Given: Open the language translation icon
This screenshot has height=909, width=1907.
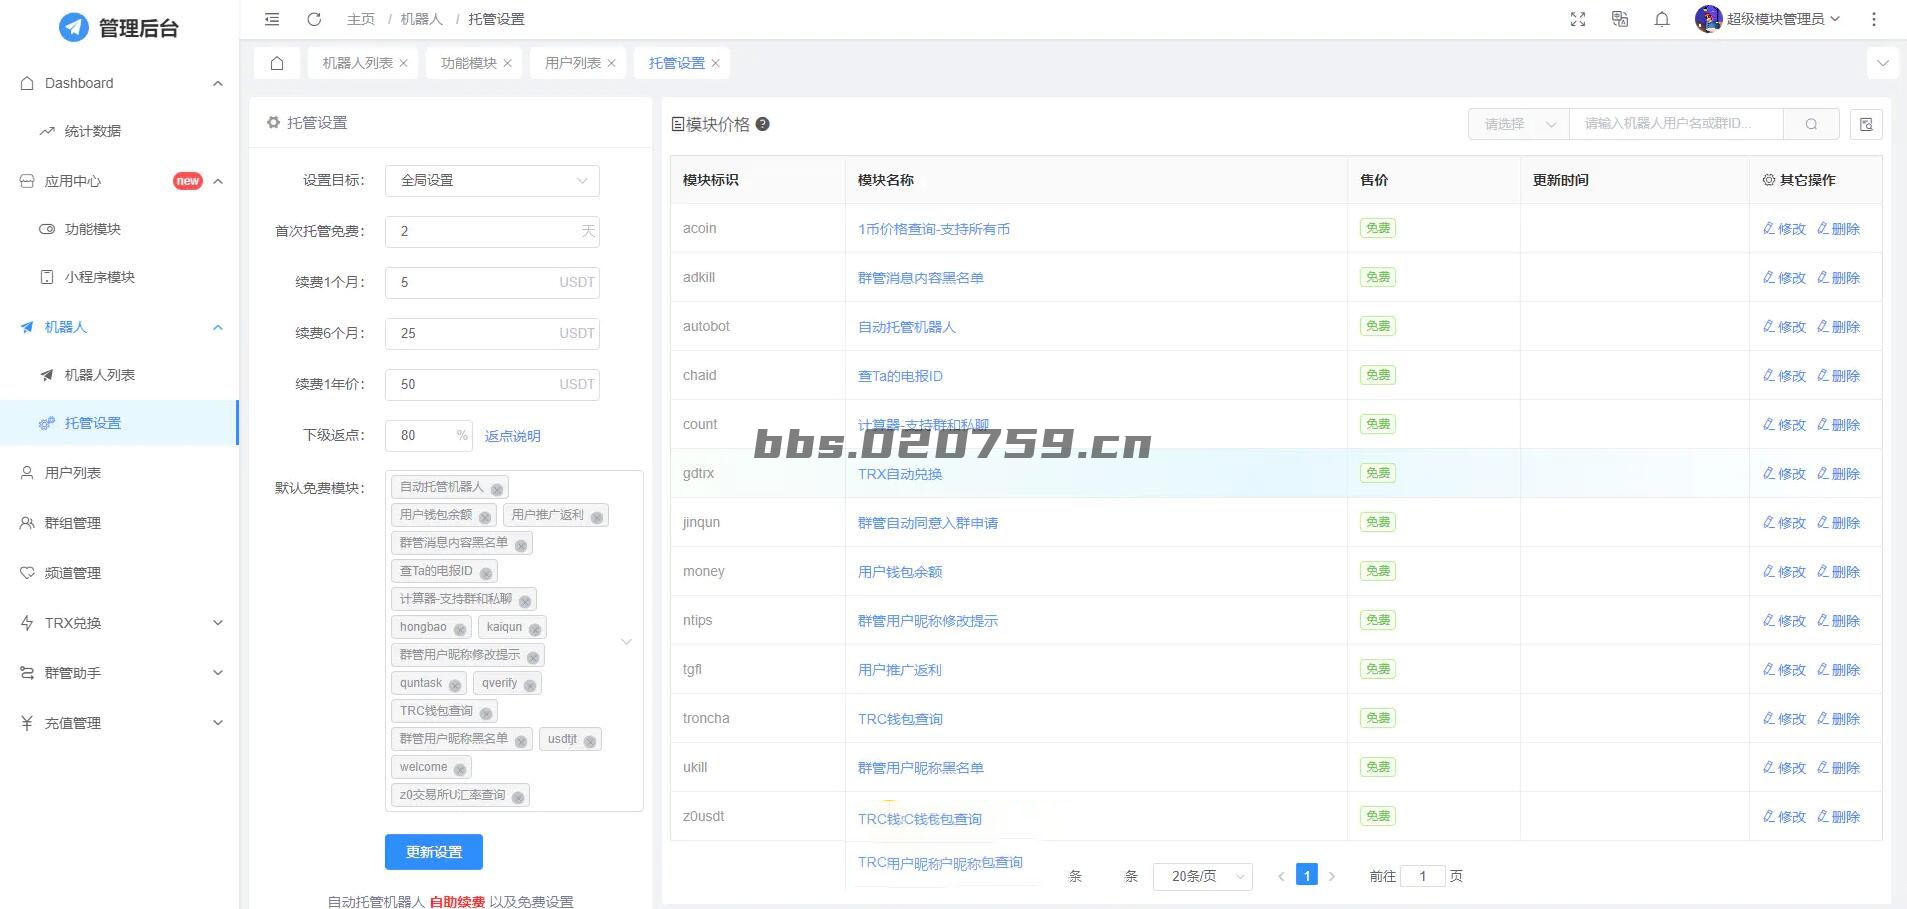Looking at the screenshot, I should 1620,19.
